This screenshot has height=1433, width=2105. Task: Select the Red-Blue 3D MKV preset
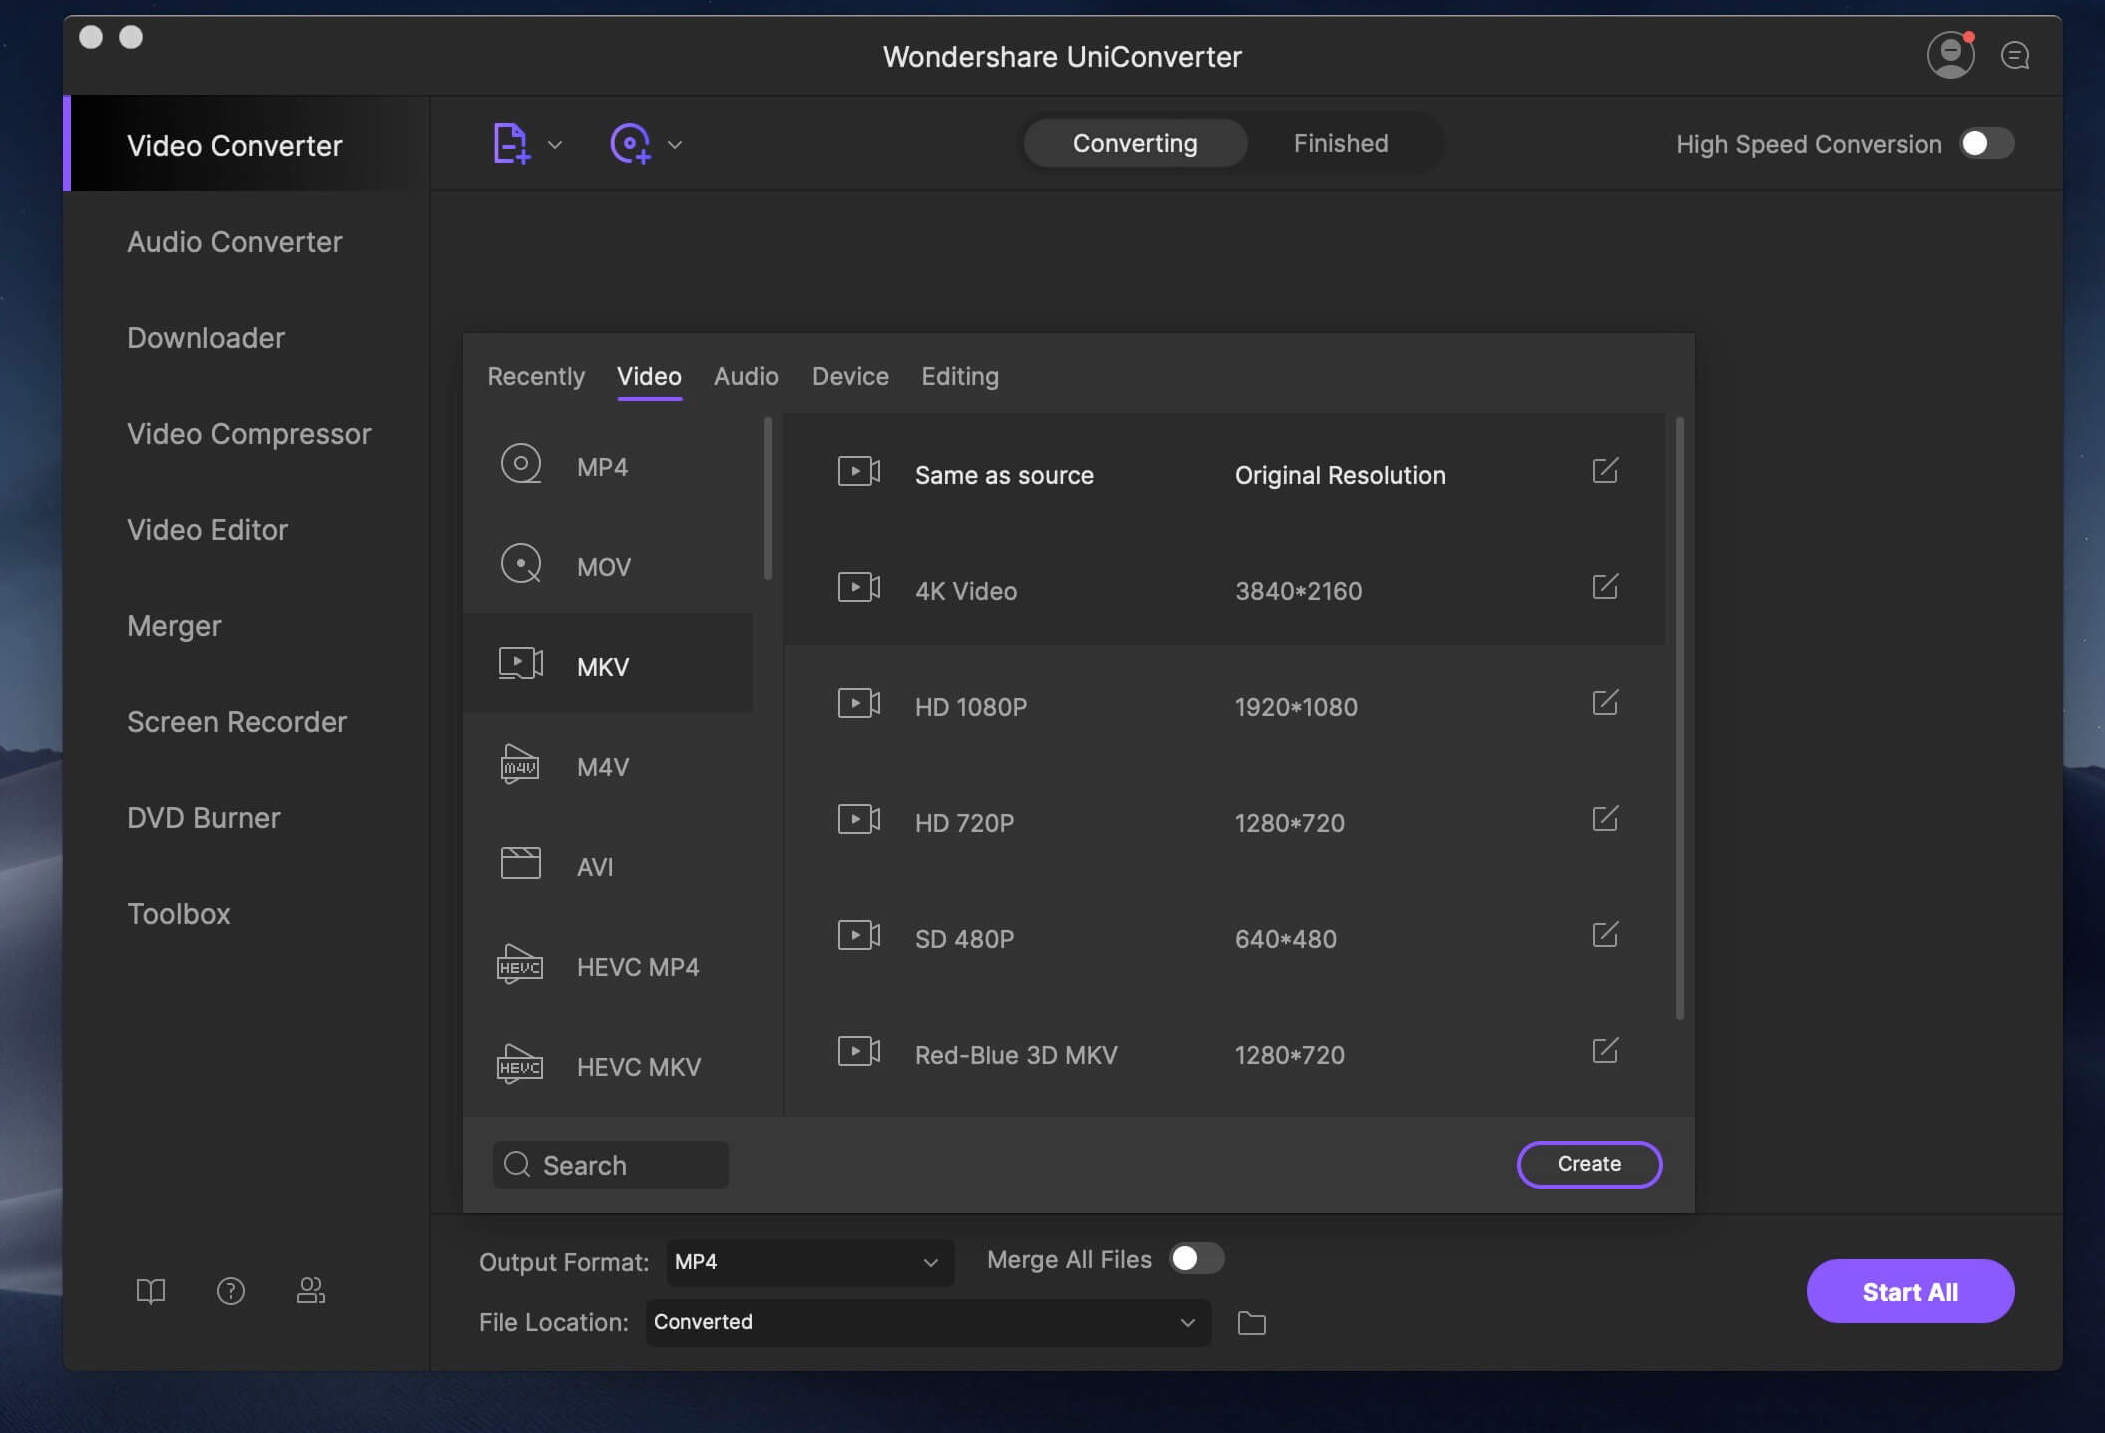coord(1225,1053)
